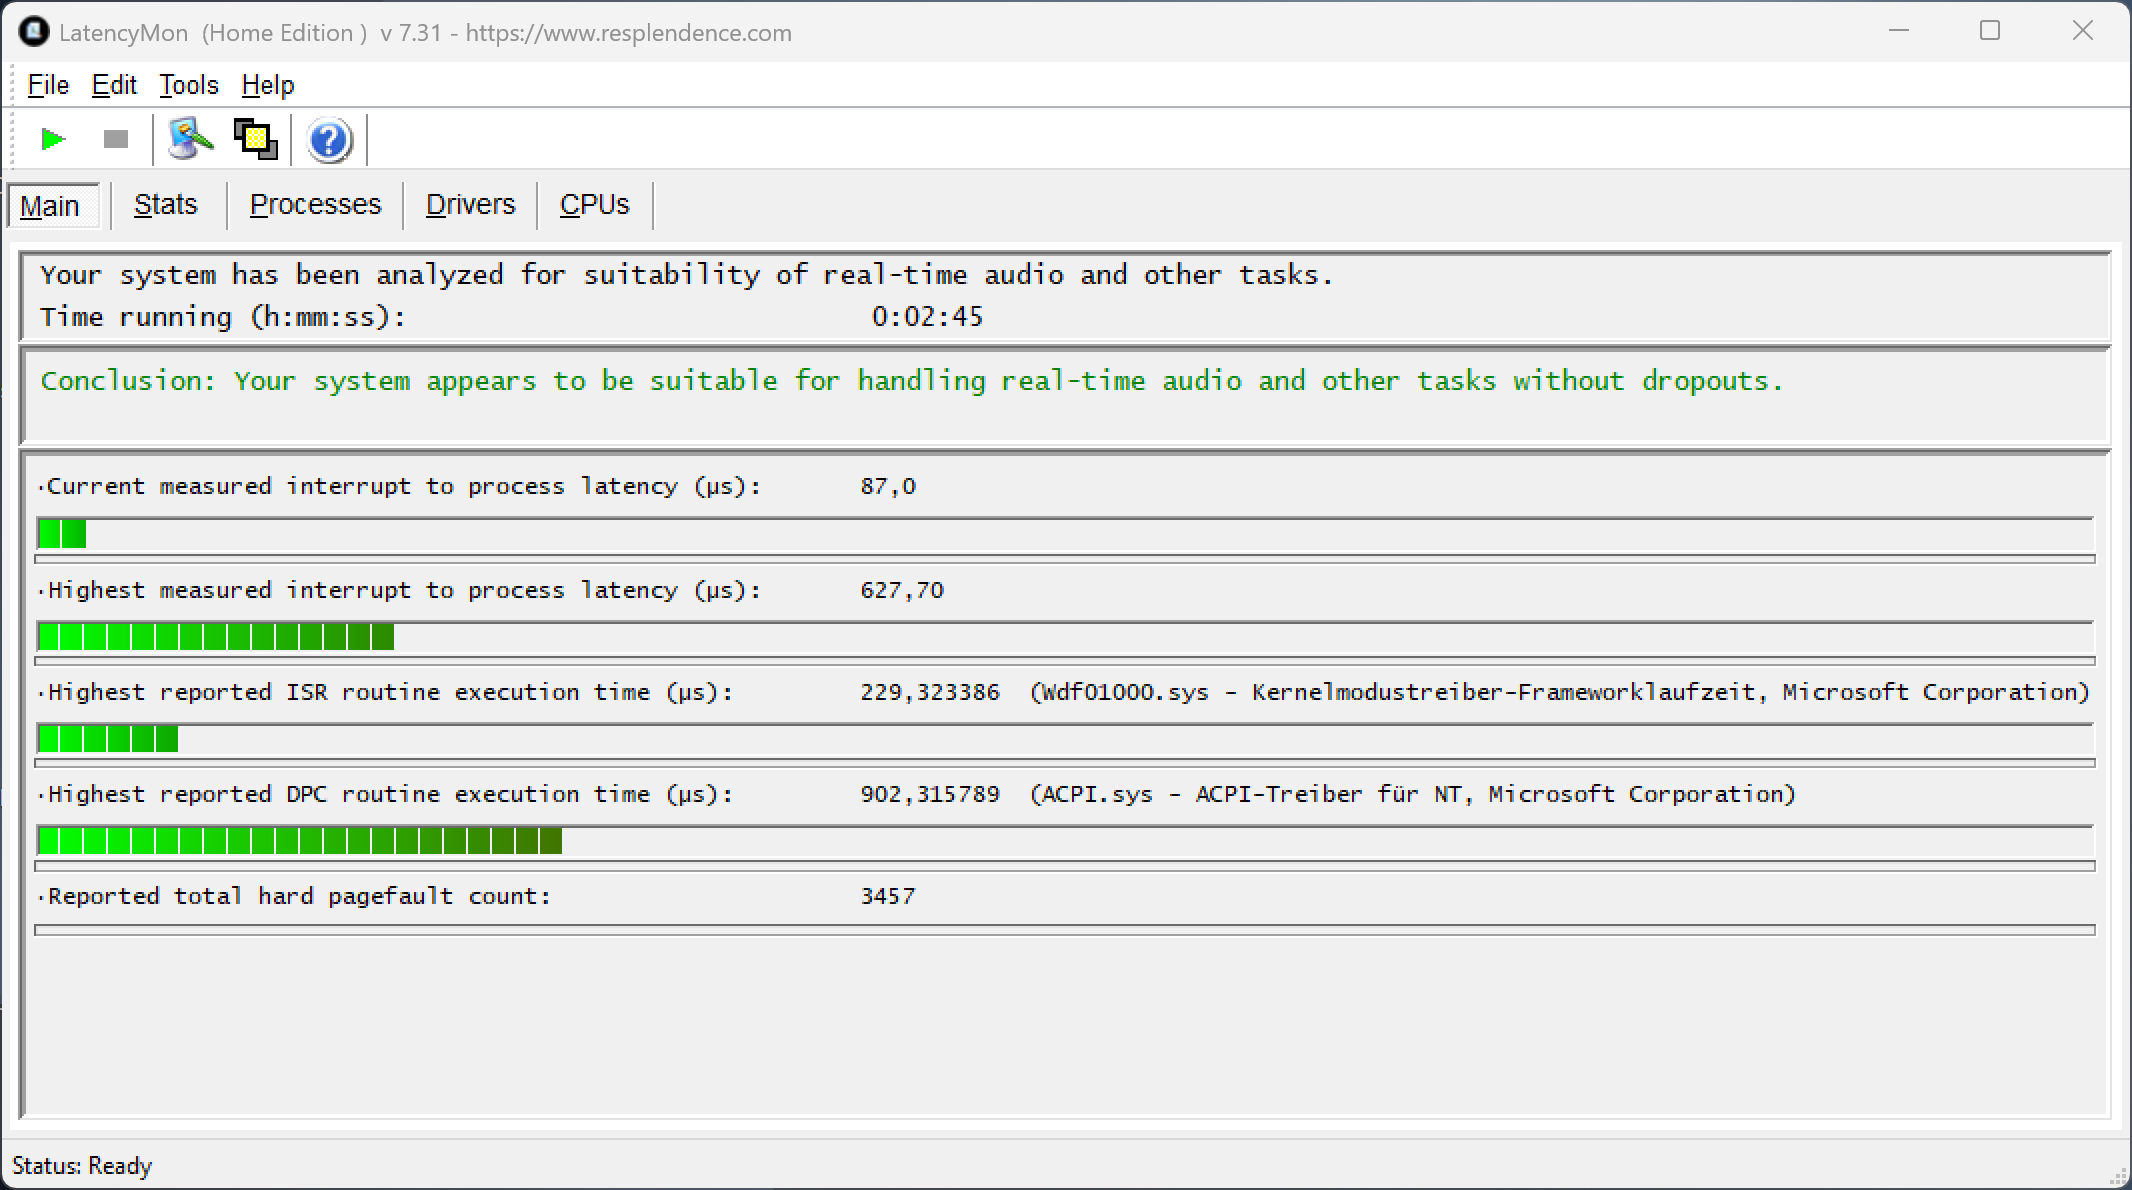Switch to the Processes tab
The image size is (2132, 1190).
315,205
